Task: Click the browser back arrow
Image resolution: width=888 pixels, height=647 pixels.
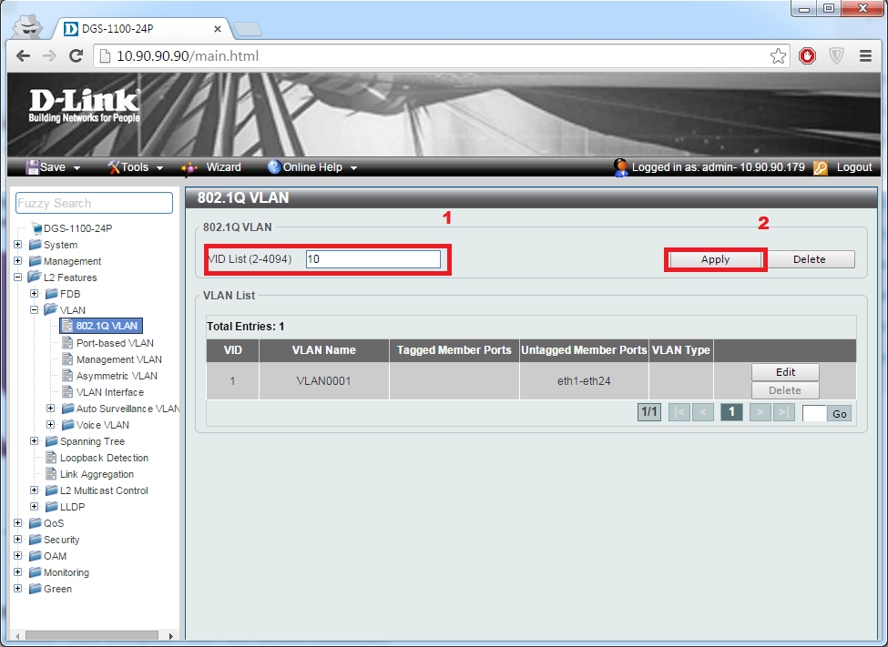Action: 23,56
